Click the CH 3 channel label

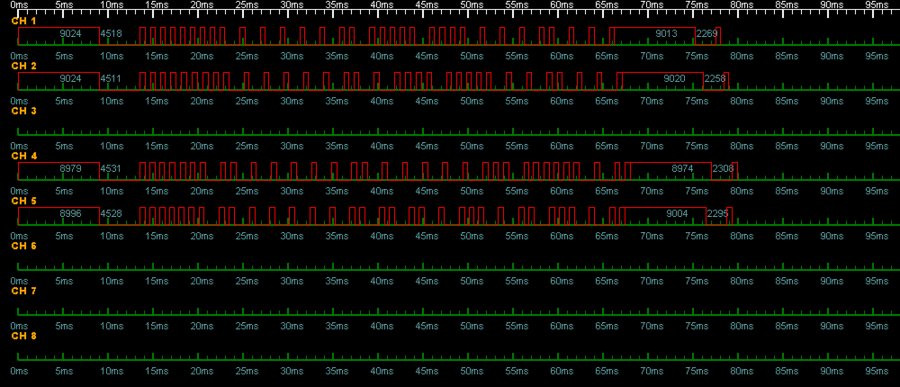(24, 110)
